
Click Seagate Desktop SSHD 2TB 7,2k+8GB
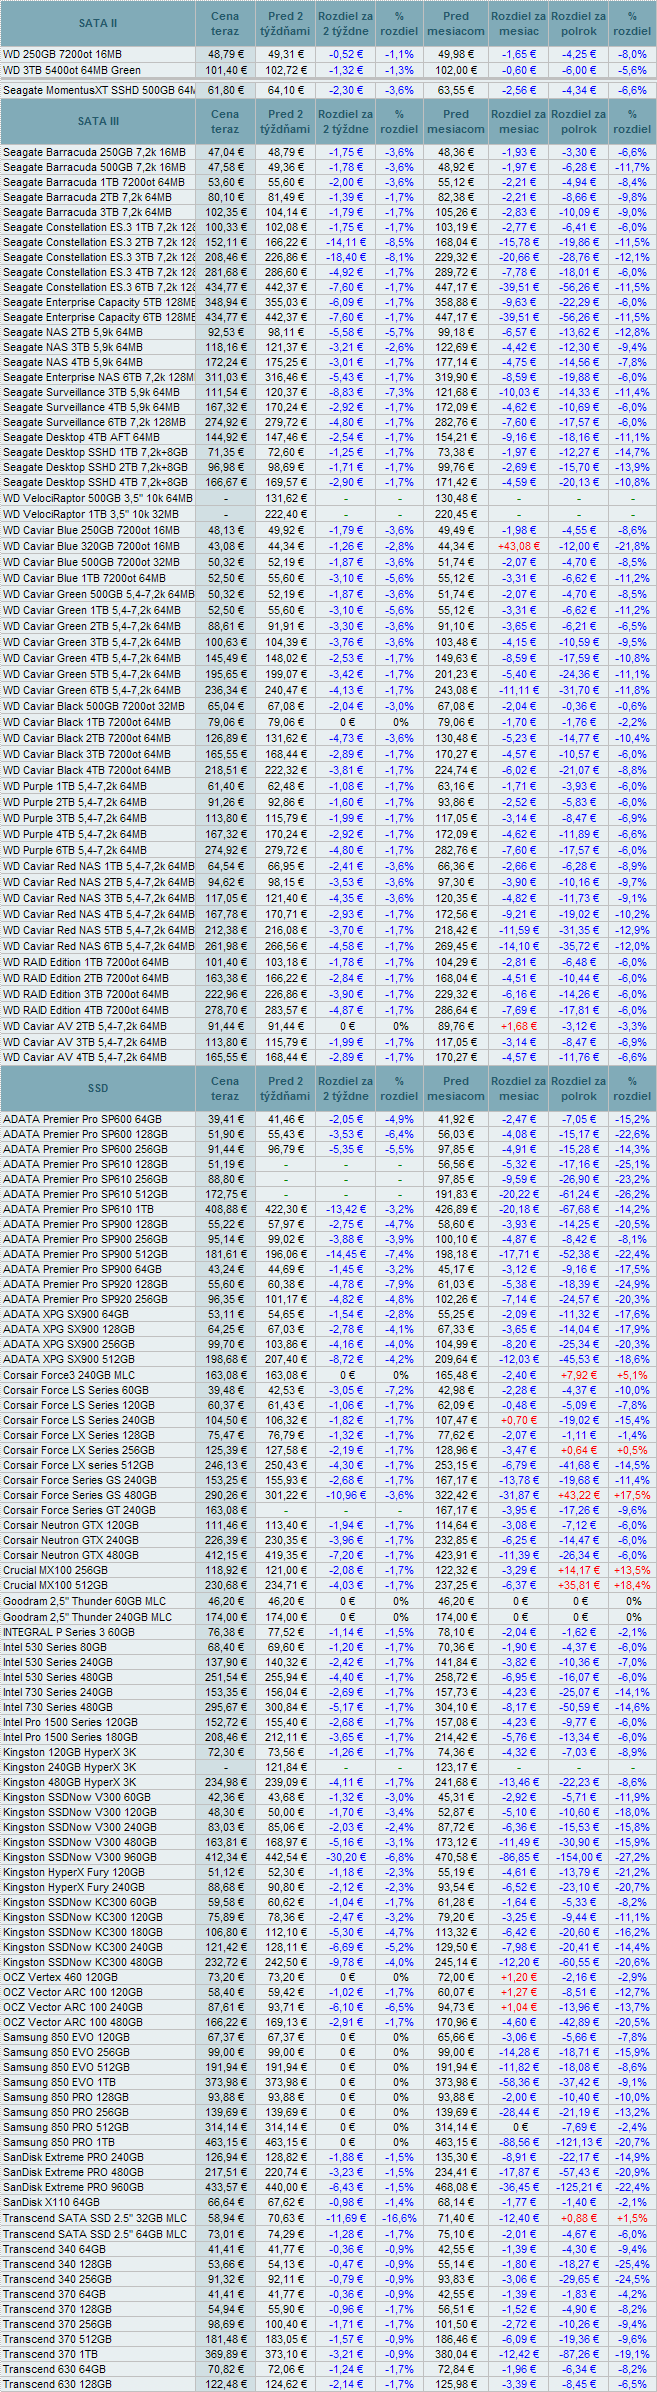95,467
